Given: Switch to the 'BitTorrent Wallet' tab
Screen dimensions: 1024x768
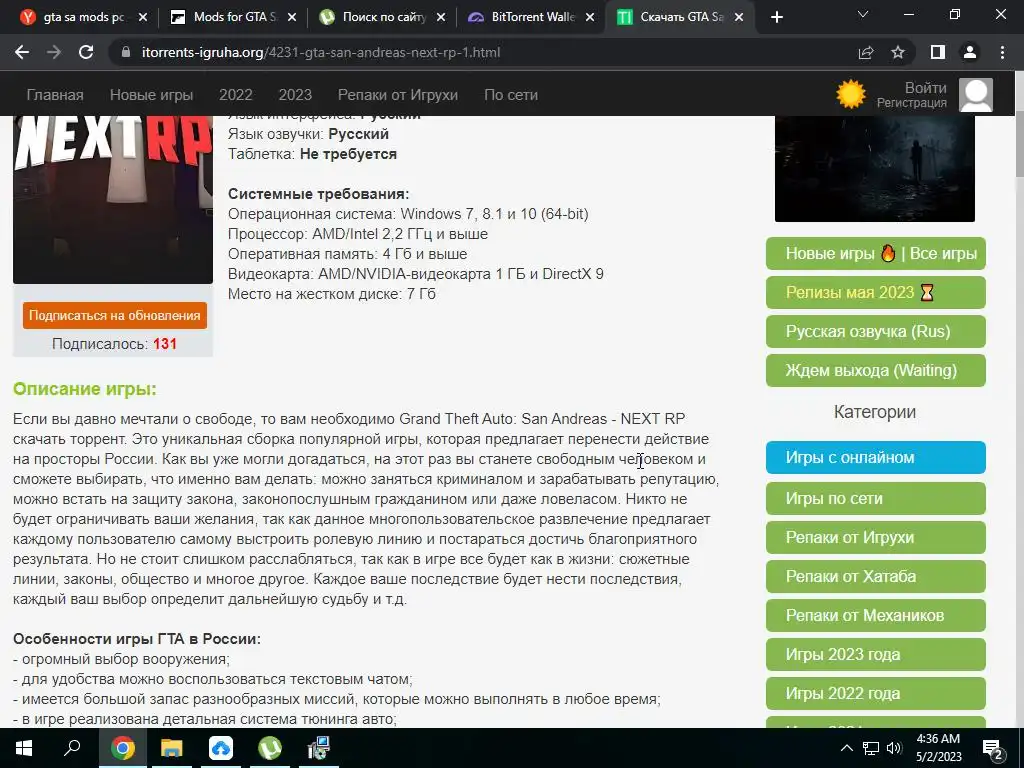Looking at the screenshot, I should (x=531, y=17).
